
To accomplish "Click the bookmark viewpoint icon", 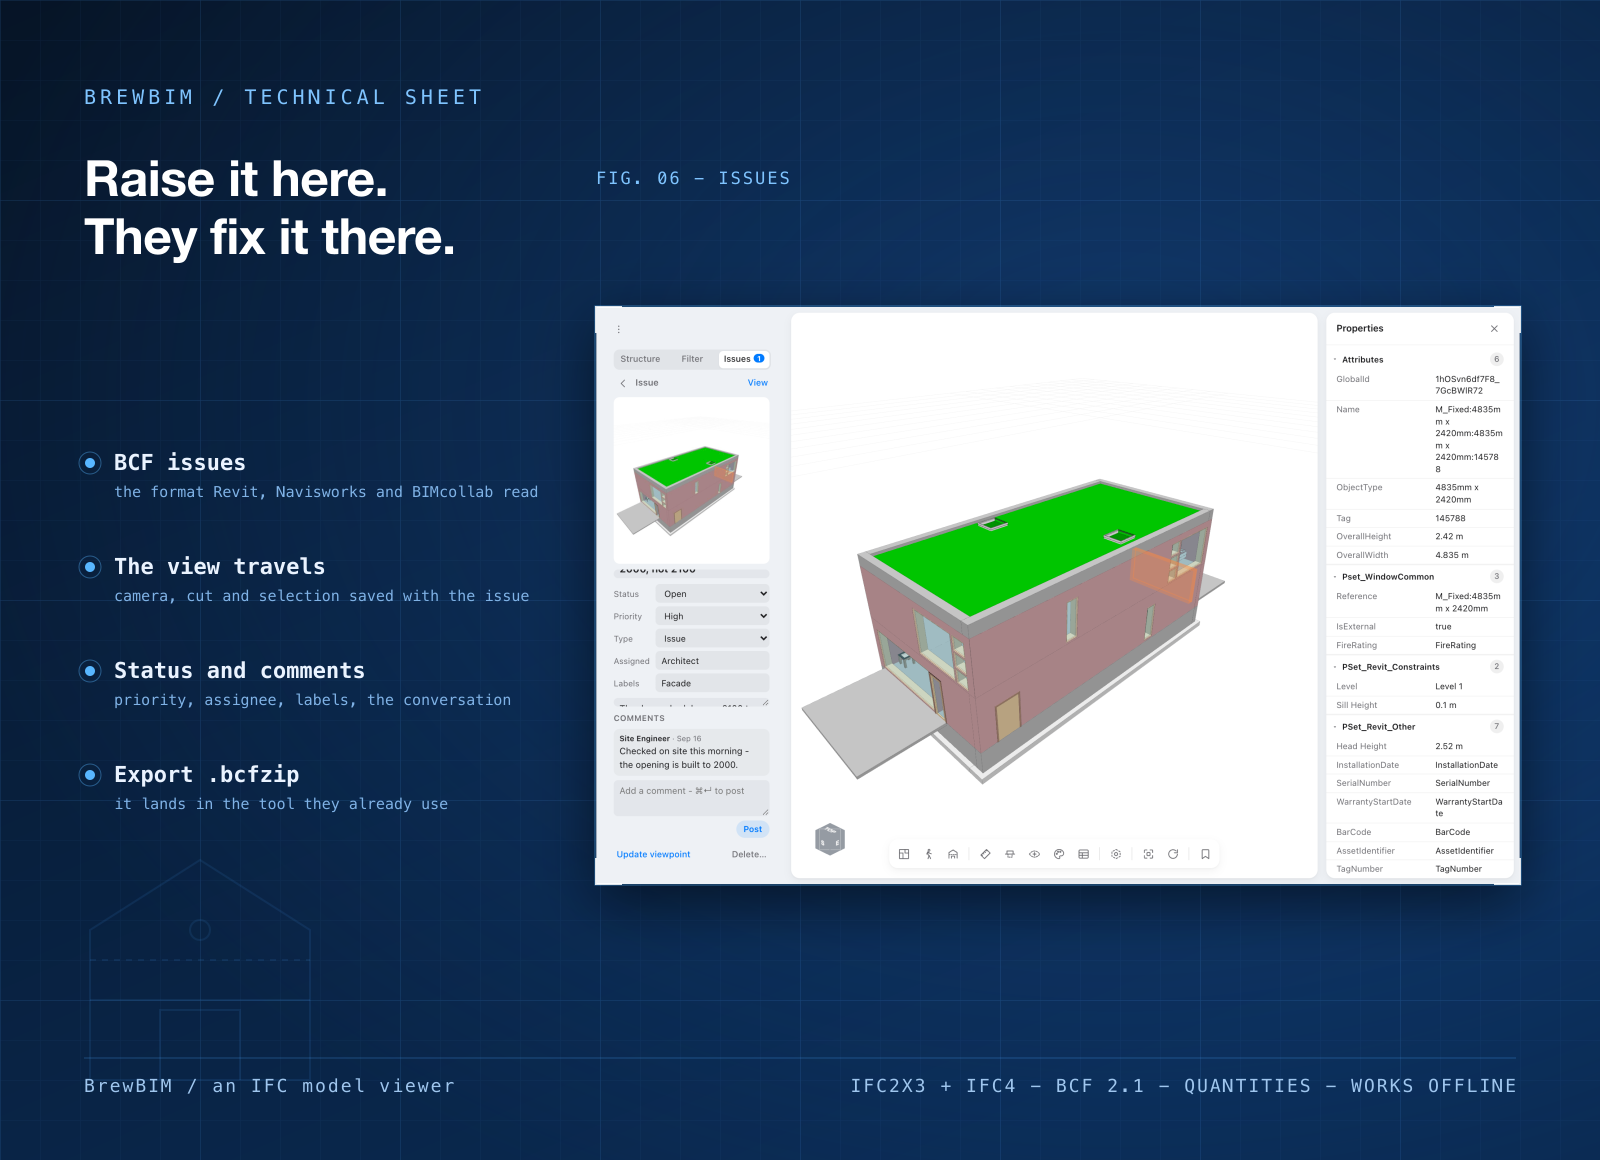I will (x=1205, y=854).
